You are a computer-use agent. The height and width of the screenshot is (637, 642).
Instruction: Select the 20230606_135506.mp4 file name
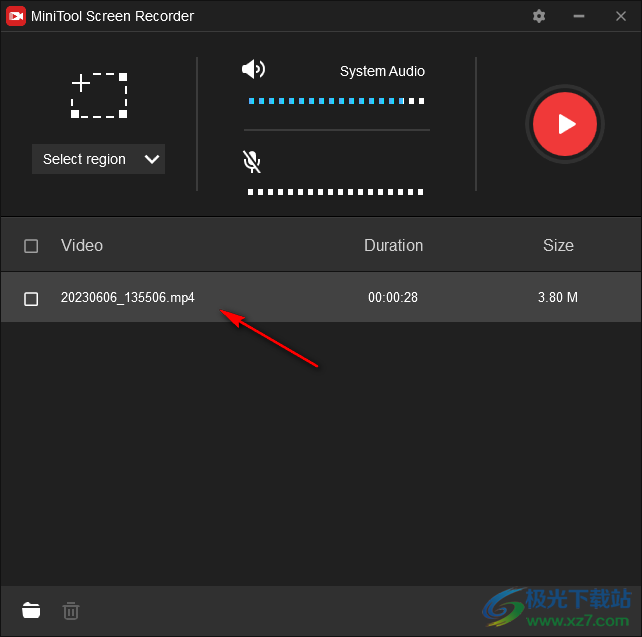coord(127,298)
